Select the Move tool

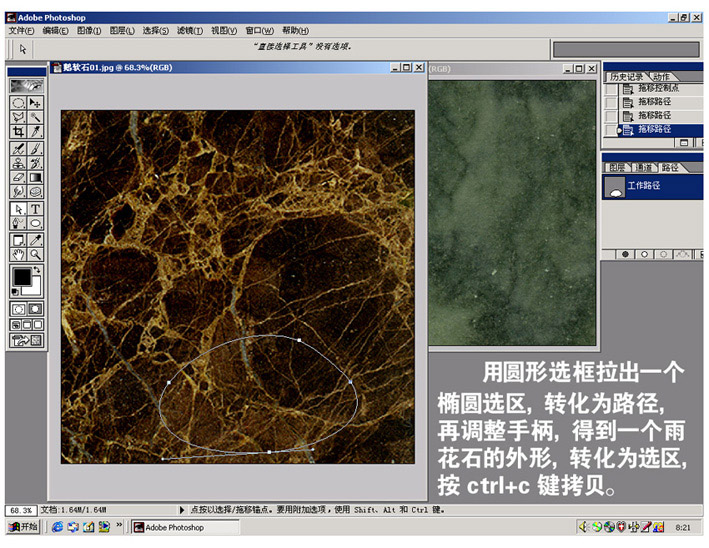click(35, 103)
